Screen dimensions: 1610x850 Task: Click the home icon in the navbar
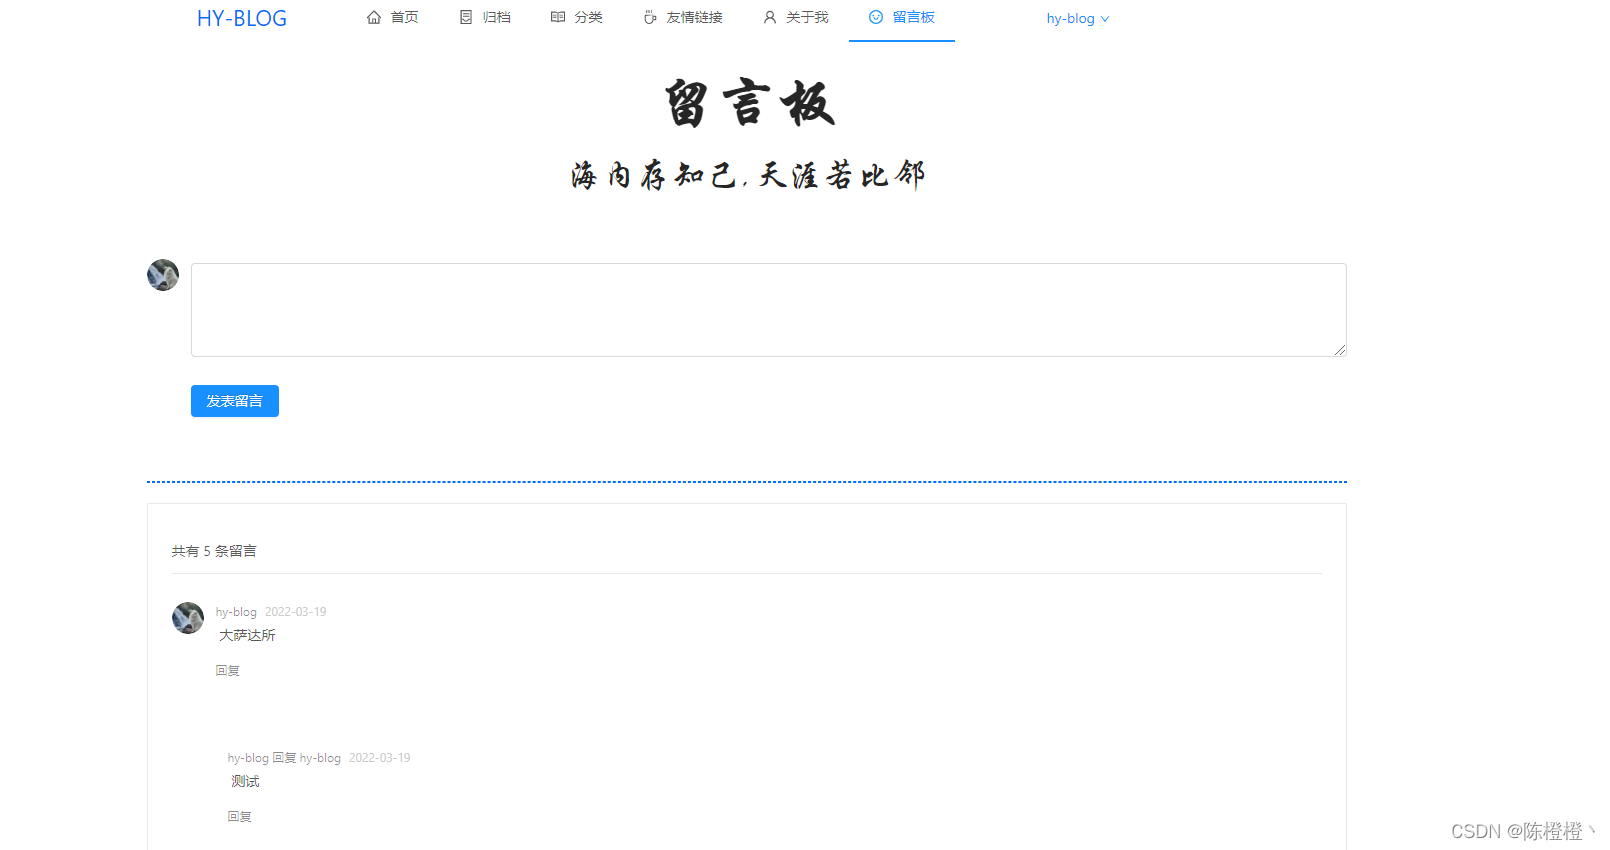click(x=374, y=17)
